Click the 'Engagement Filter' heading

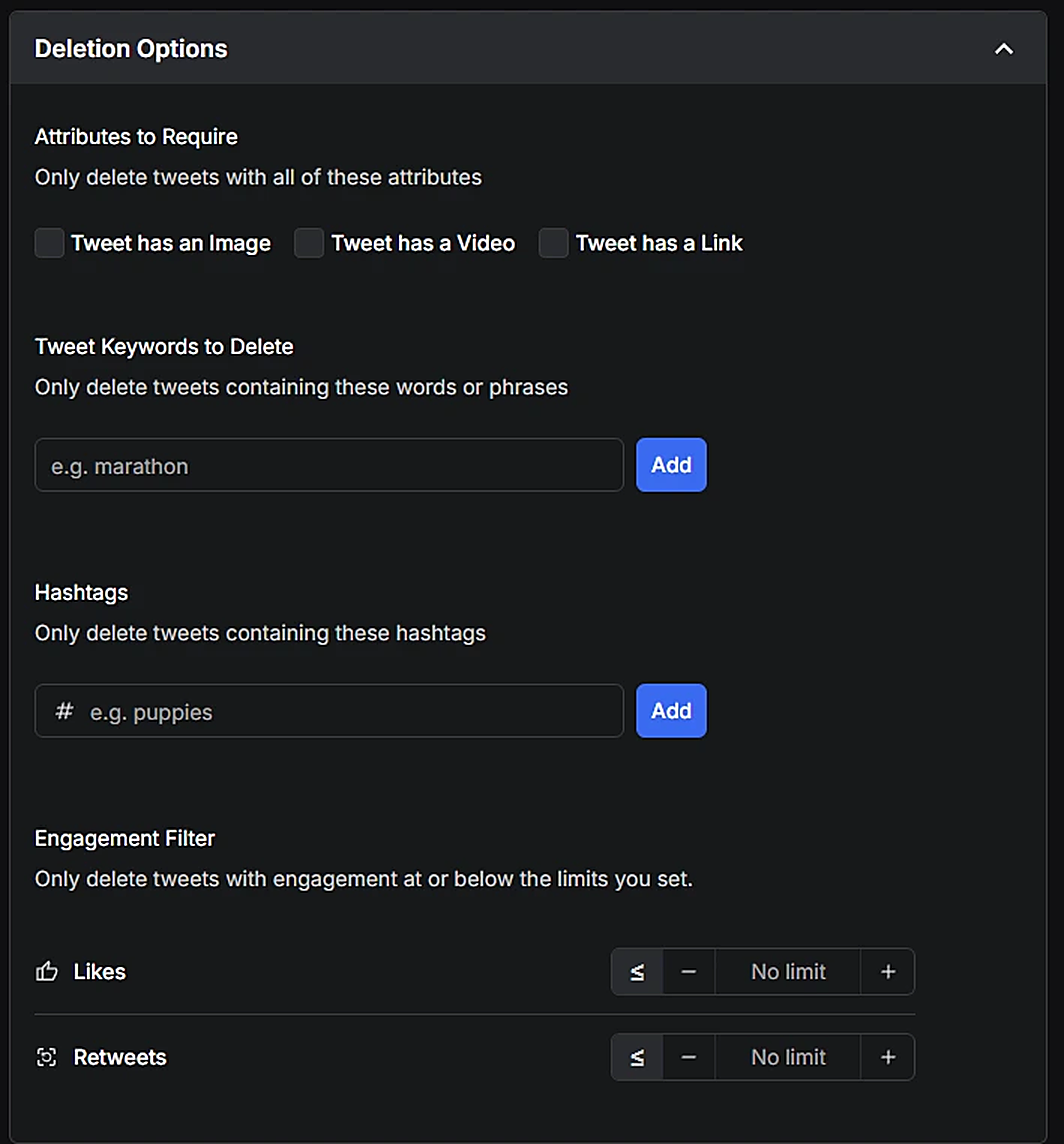(x=125, y=838)
